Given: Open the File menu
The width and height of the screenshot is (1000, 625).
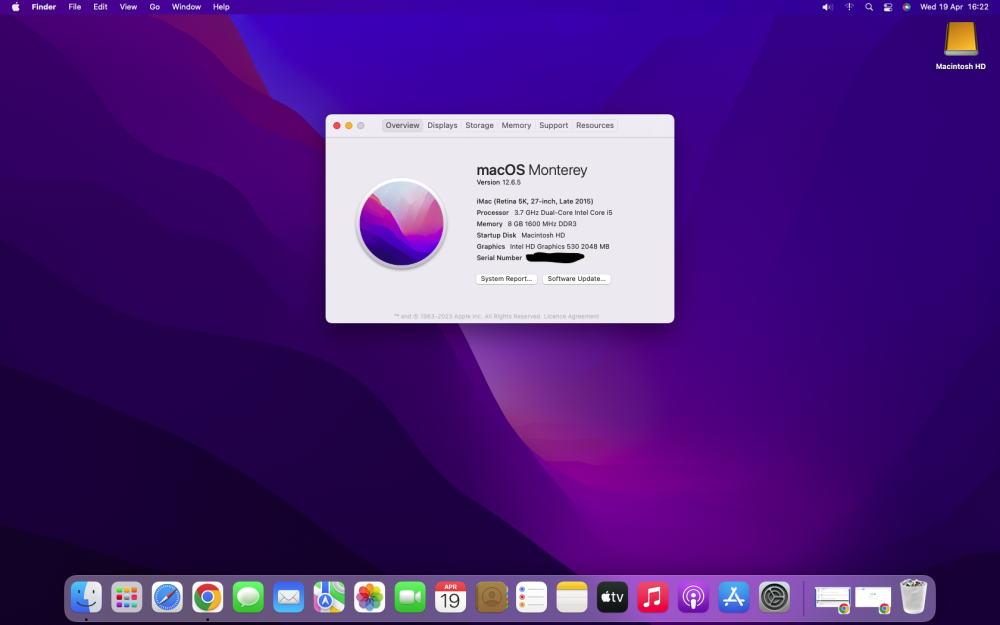Looking at the screenshot, I should (75, 7).
